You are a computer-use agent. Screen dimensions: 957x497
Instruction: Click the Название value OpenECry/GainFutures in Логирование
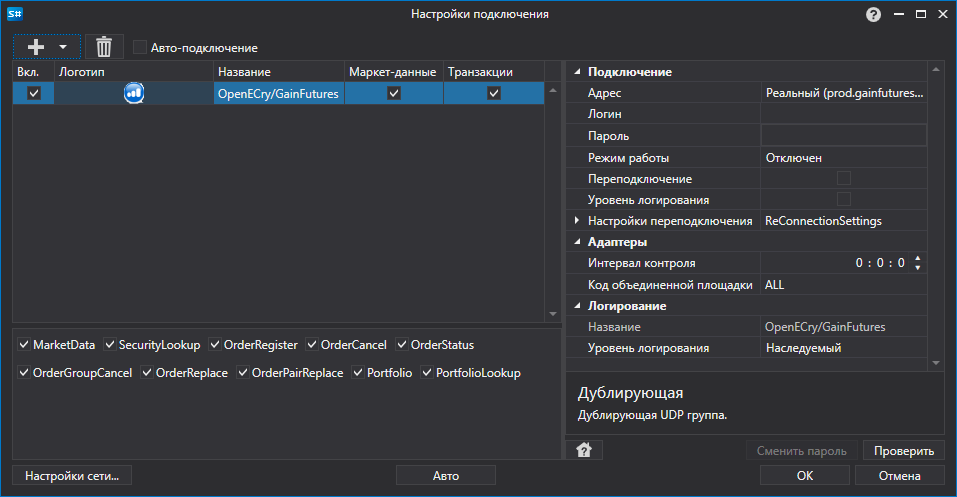pos(825,327)
